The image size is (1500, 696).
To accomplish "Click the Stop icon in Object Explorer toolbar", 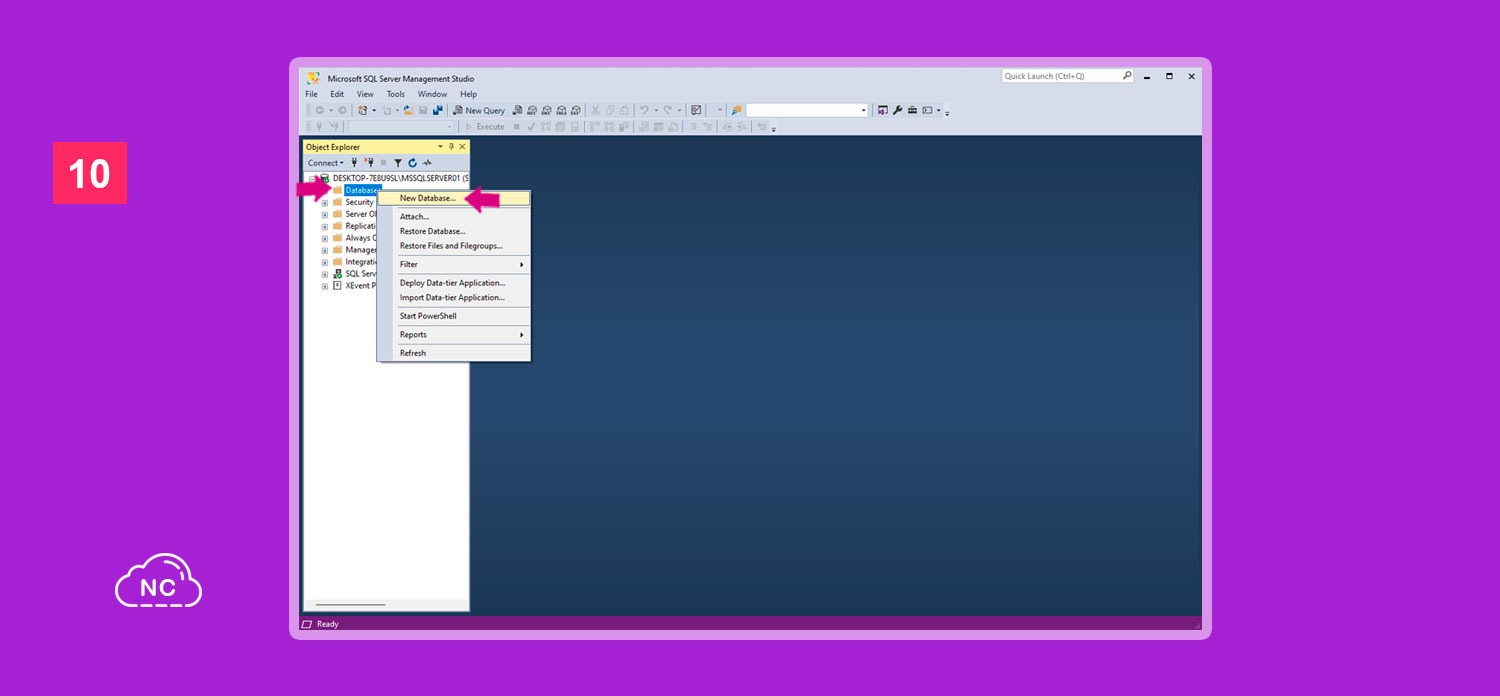I will (383, 163).
